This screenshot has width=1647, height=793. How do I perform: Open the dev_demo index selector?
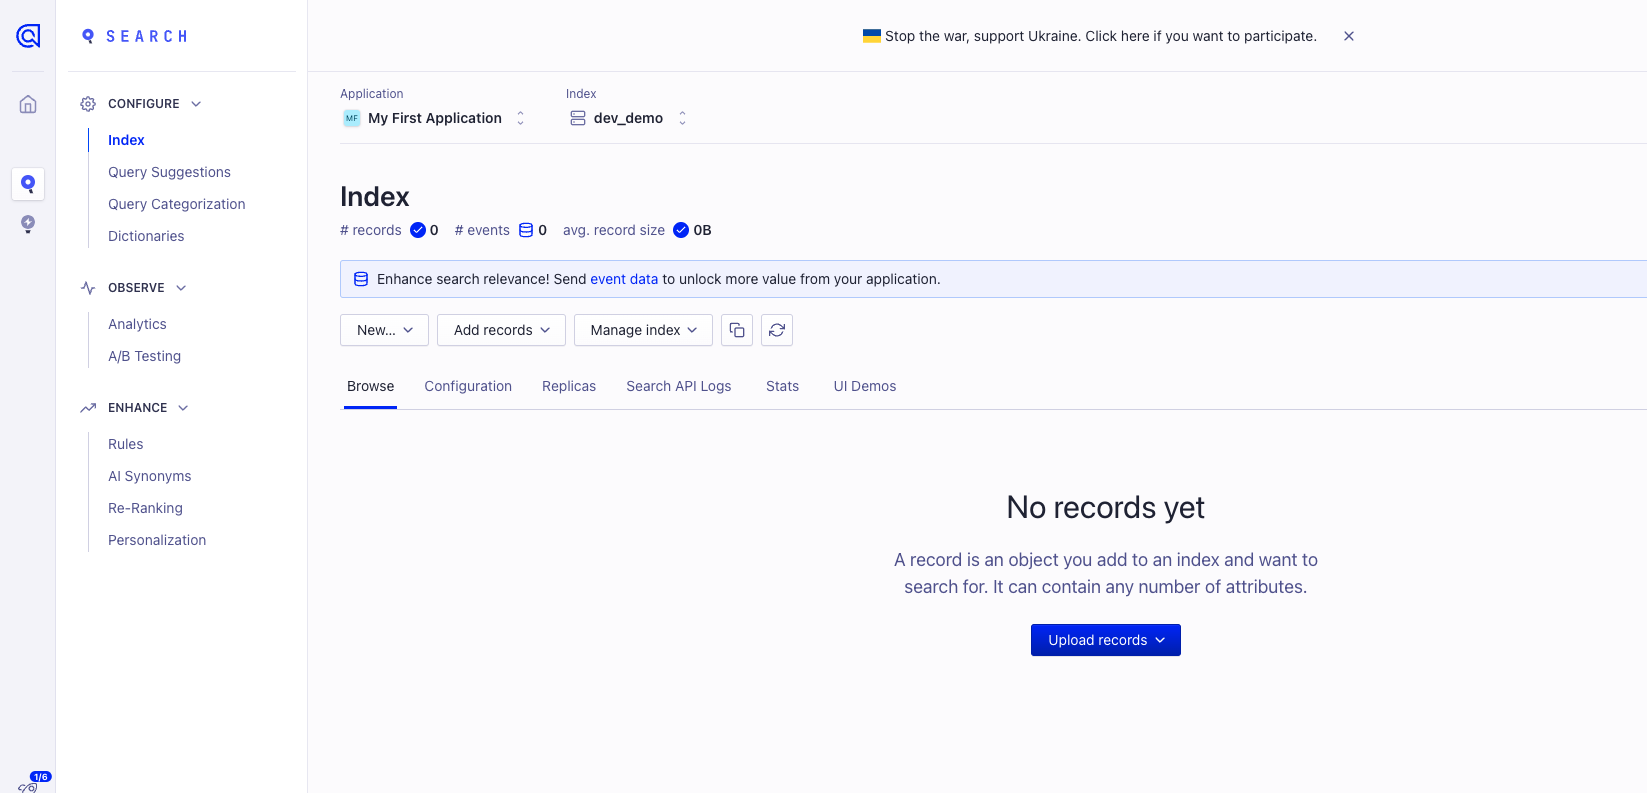point(628,118)
